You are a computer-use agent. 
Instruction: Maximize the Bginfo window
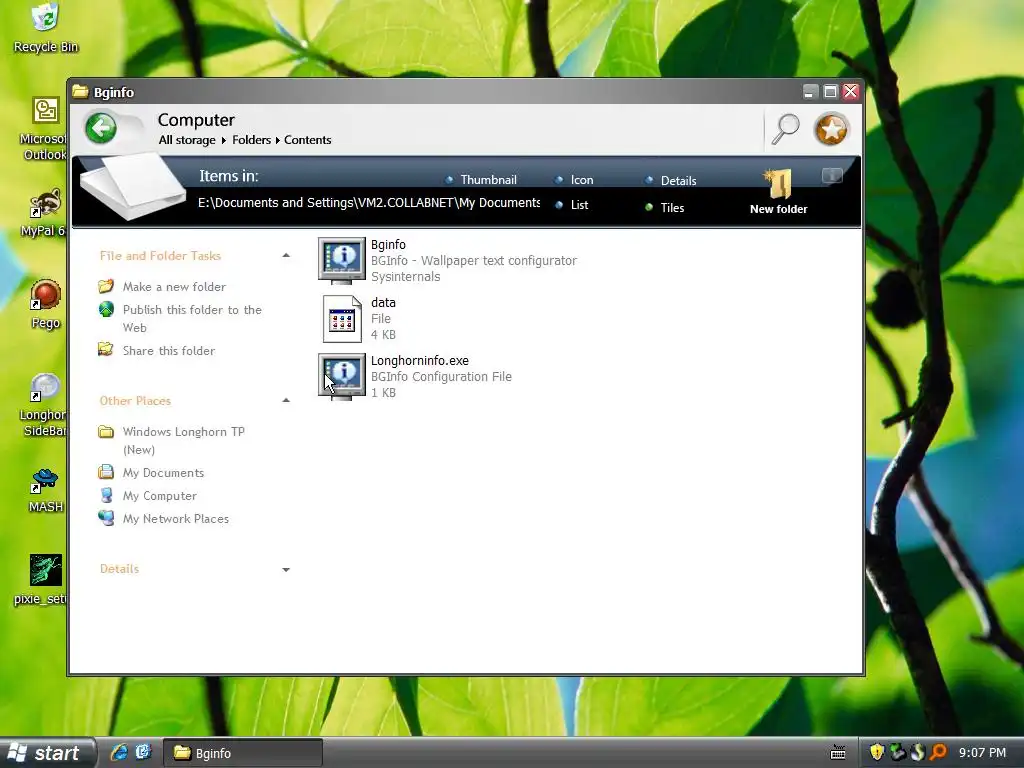click(830, 91)
